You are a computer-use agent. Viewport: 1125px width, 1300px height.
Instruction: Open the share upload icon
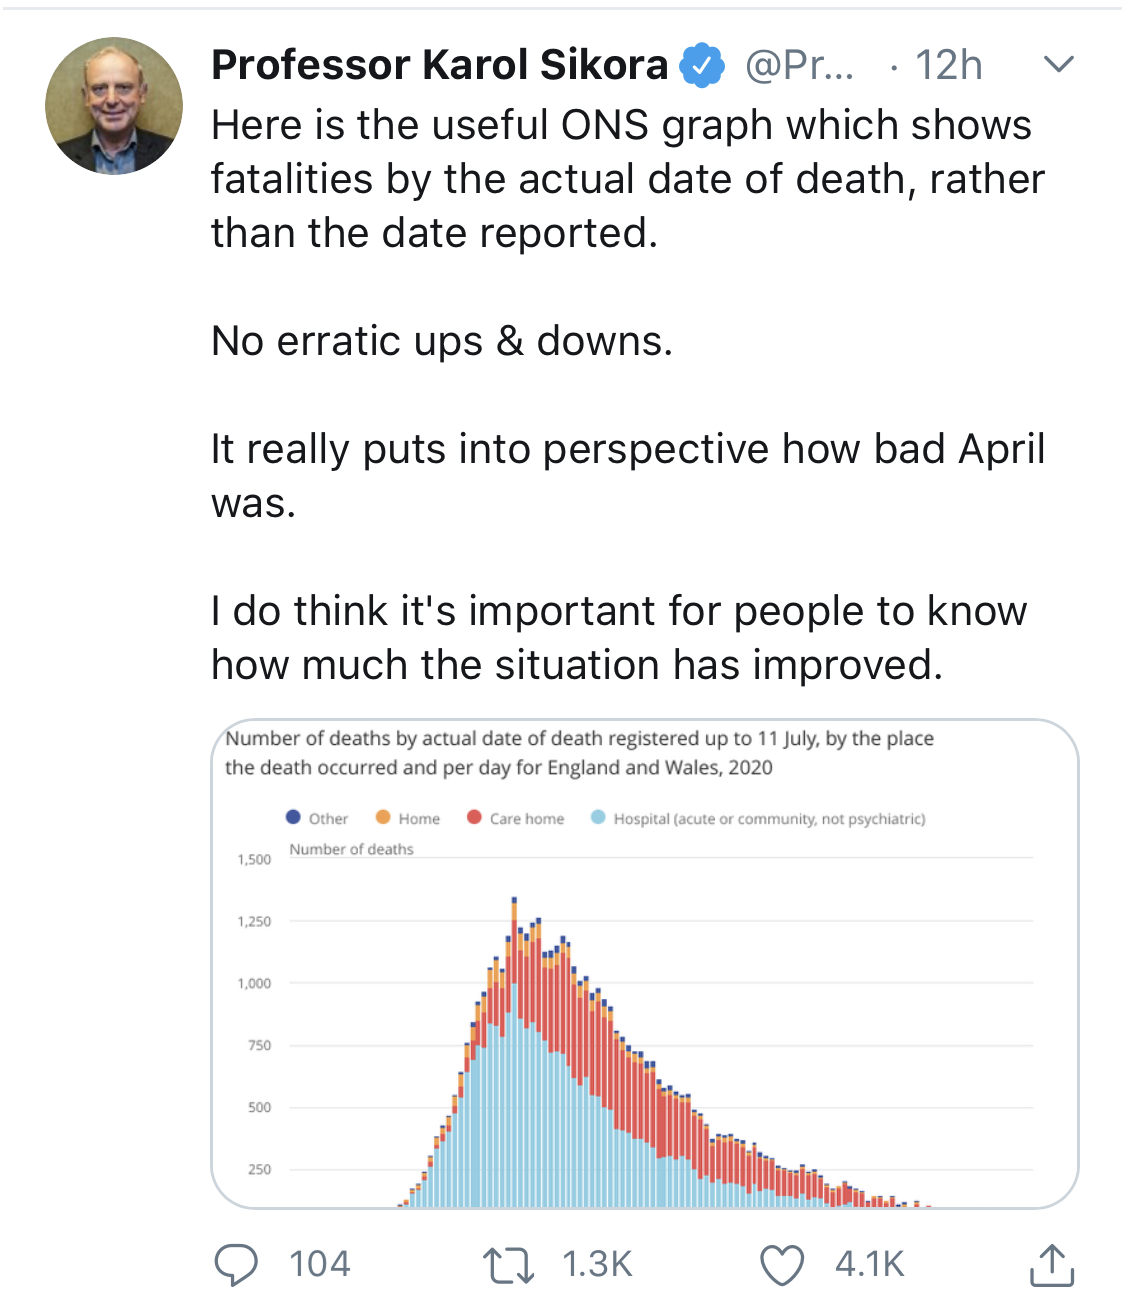(x=1051, y=1264)
